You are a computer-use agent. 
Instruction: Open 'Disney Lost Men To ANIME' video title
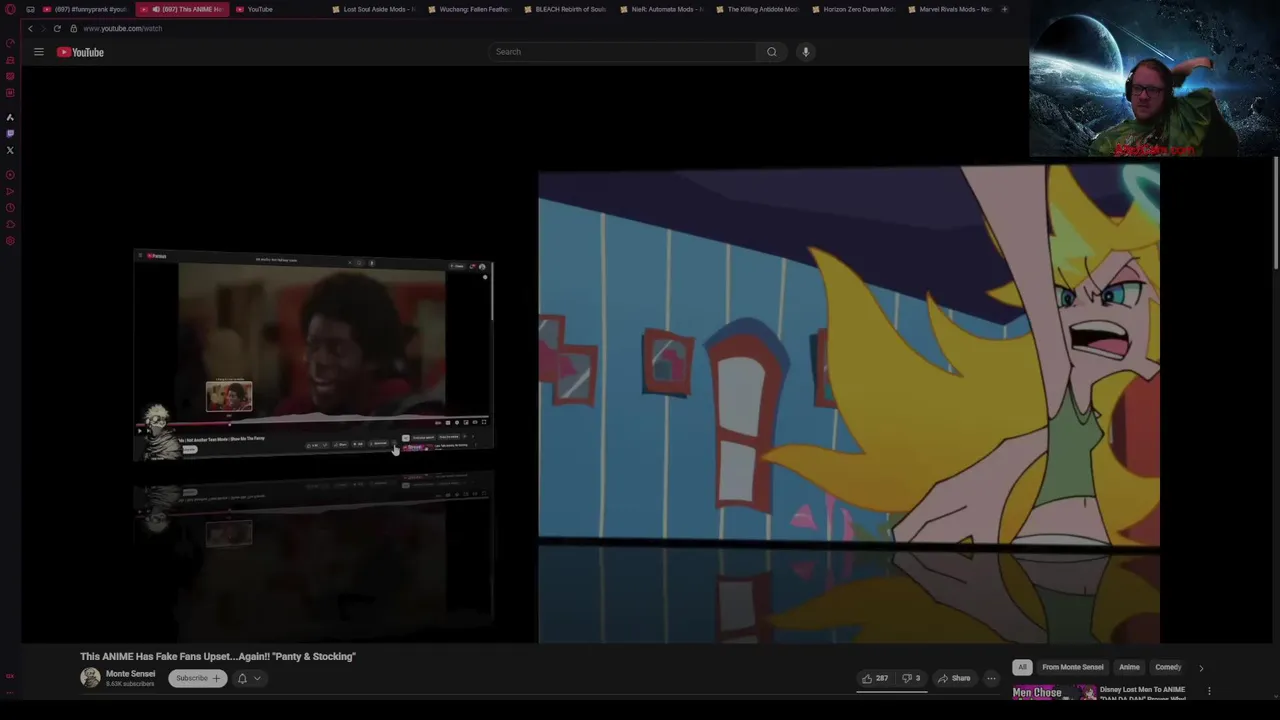(1142, 690)
